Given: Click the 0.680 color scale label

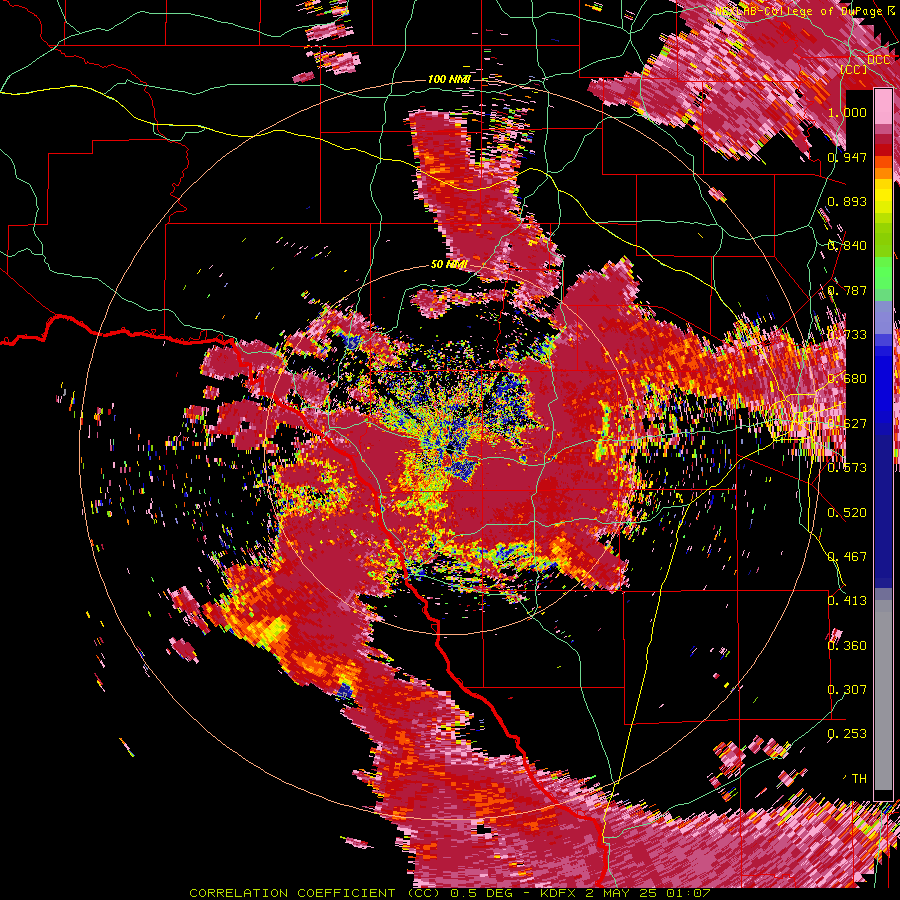Looking at the screenshot, I should [847, 379].
